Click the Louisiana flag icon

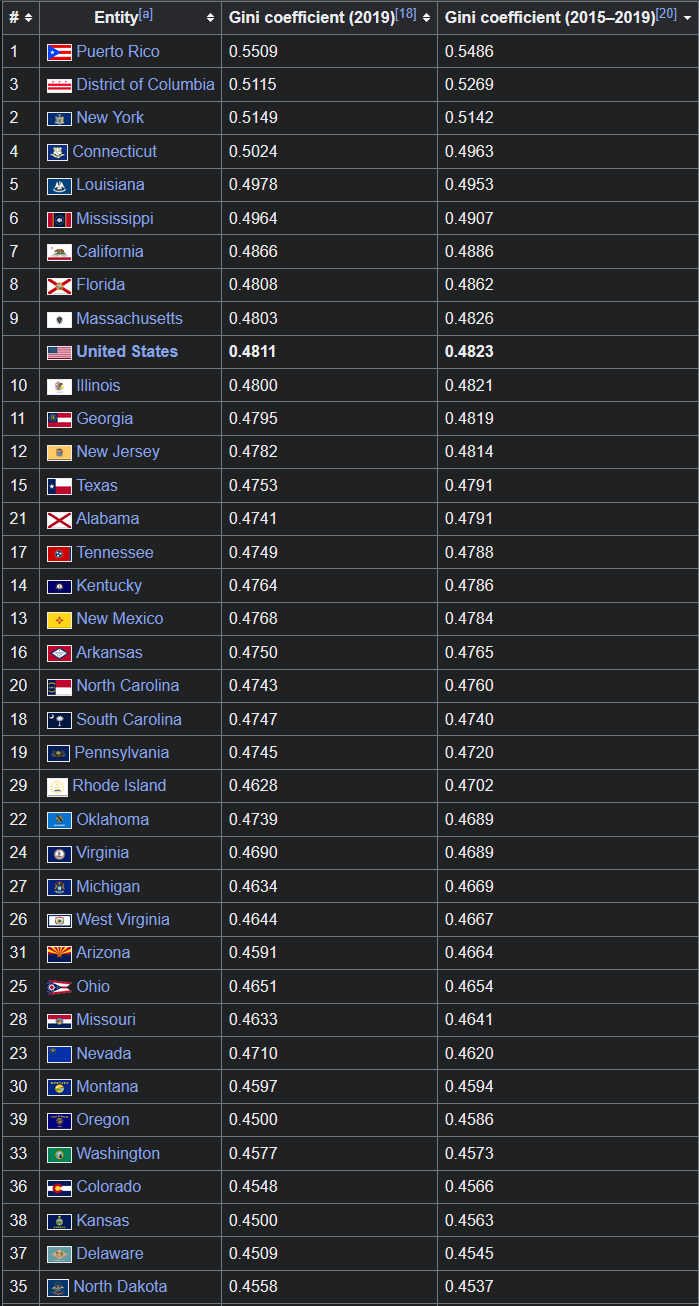tap(59, 185)
